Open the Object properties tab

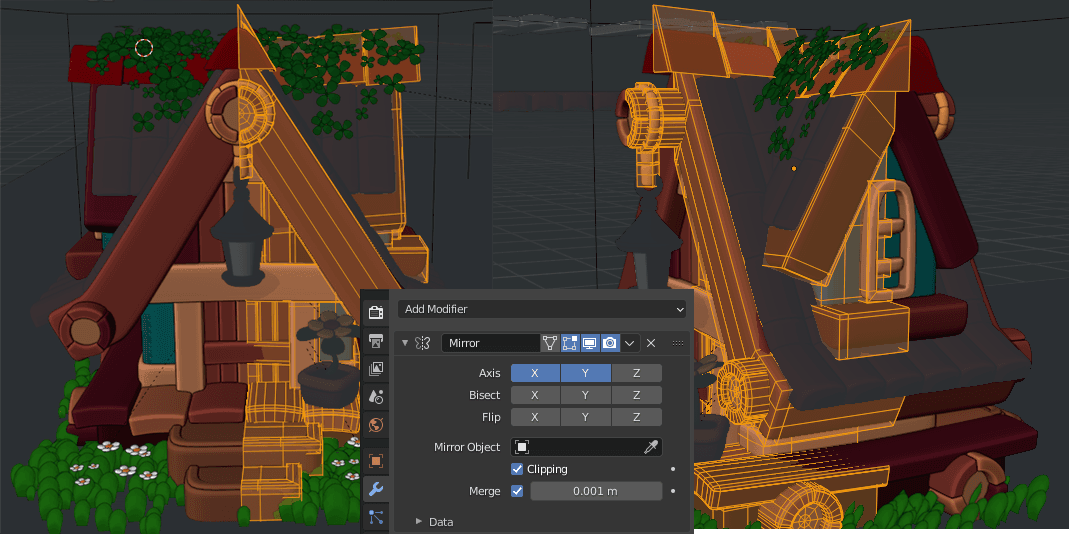click(x=376, y=461)
